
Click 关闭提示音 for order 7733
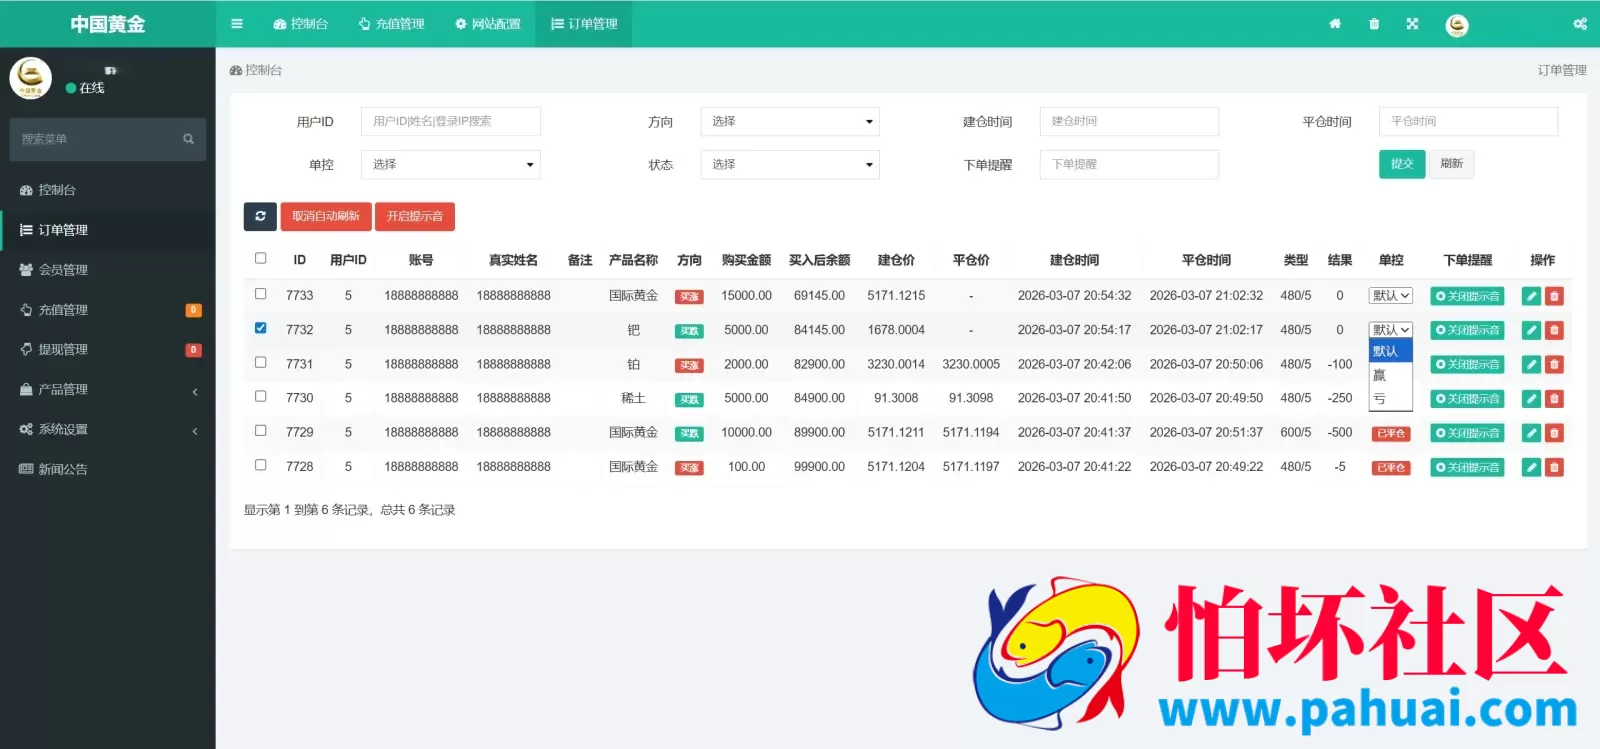coord(1467,296)
